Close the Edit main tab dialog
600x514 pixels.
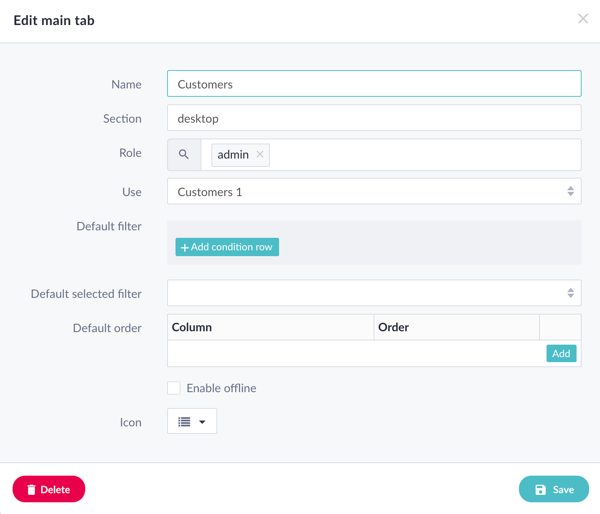583,19
